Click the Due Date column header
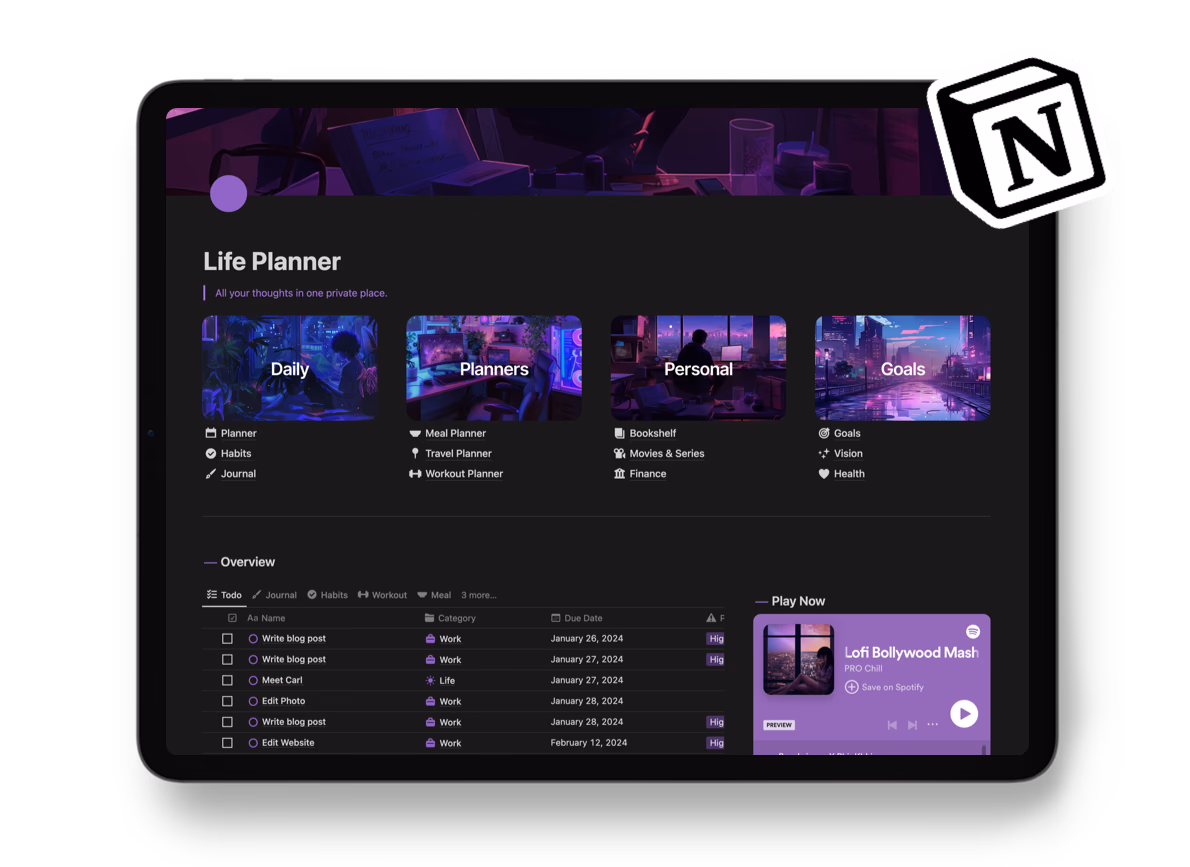This screenshot has height=867, width=1190. 577,618
